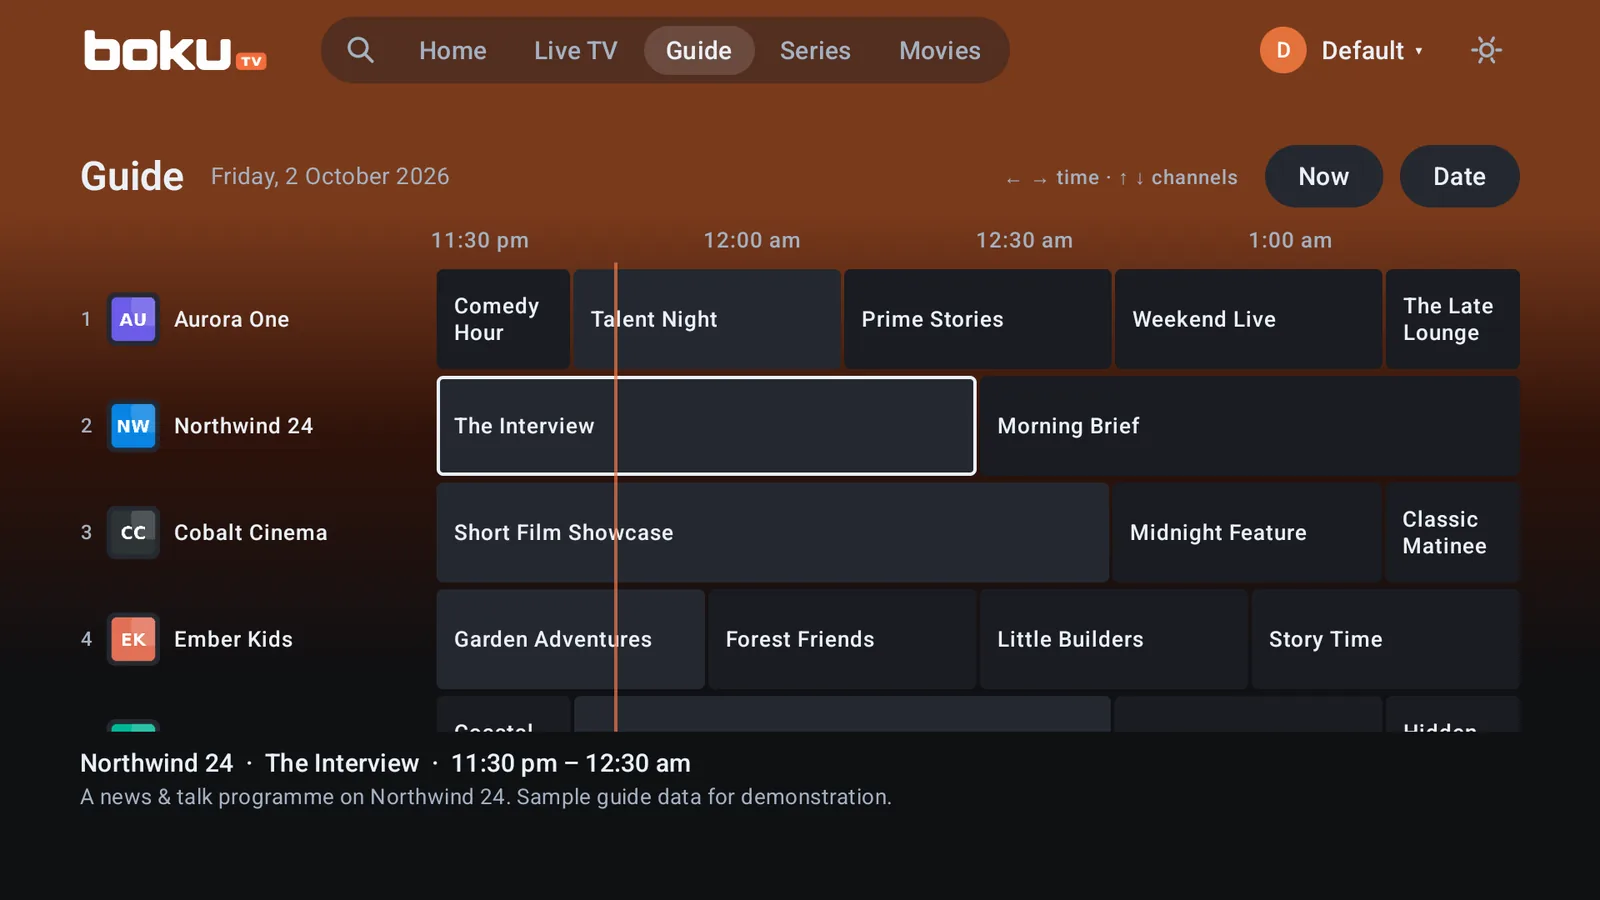Select Talent Night on Aurora One
Viewport: 1600px width, 900px height.
pos(707,319)
